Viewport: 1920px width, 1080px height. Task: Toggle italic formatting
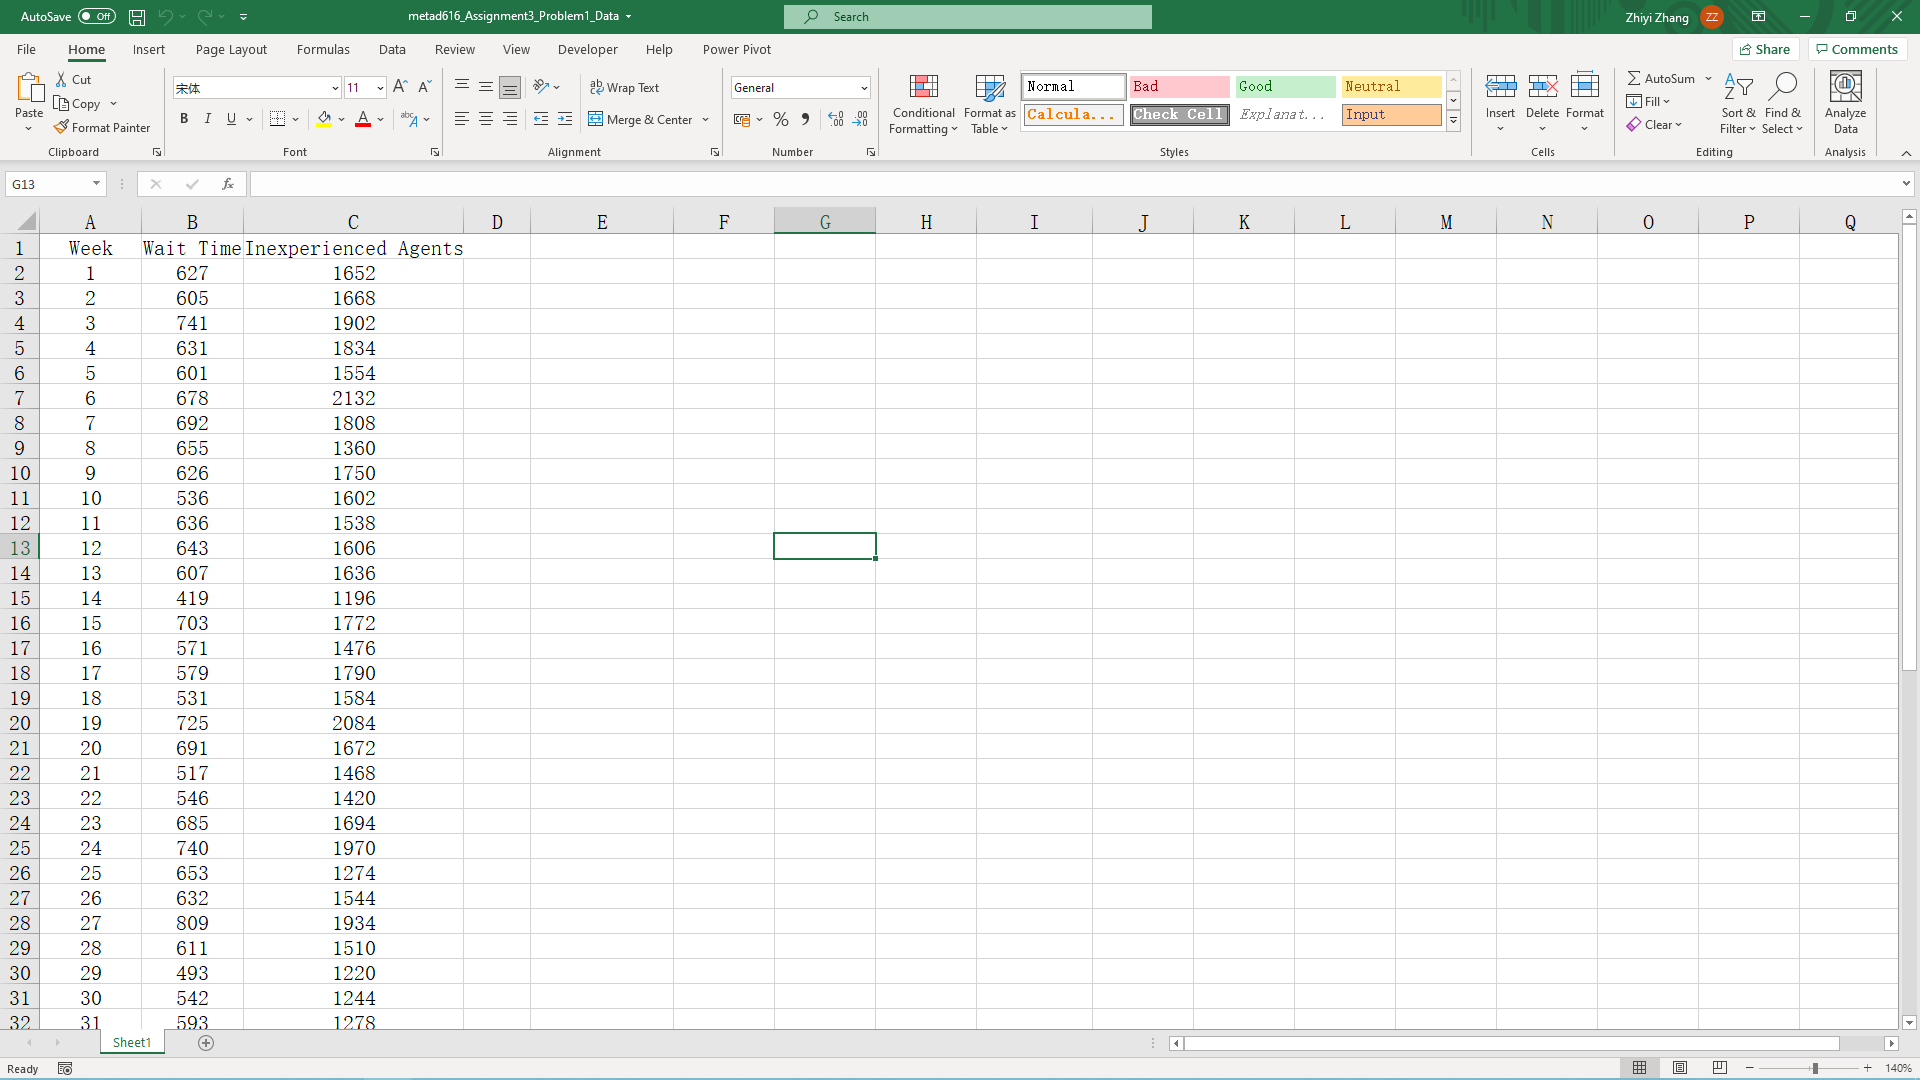pos(208,119)
